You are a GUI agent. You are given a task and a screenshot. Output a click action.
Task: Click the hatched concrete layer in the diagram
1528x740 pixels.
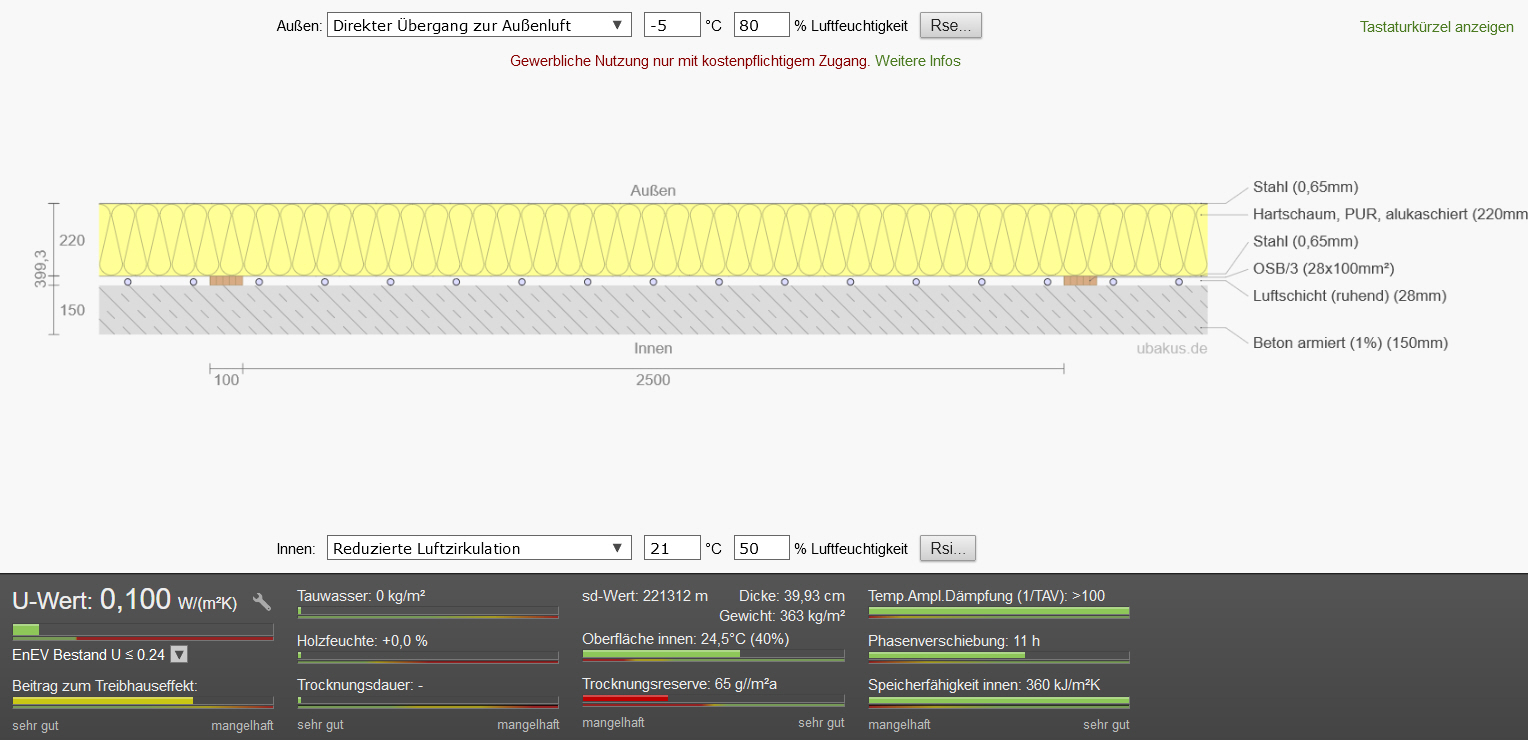[652, 311]
